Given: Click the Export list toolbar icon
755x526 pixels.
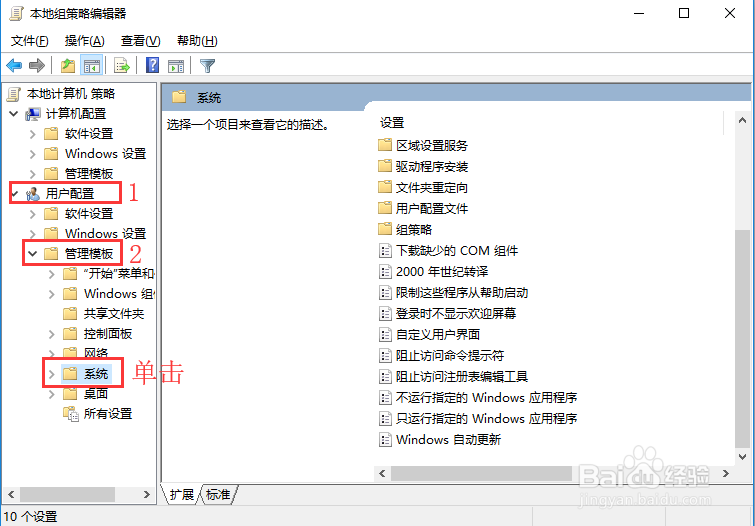Looking at the screenshot, I should pyautogui.click(x=122, y=66).
